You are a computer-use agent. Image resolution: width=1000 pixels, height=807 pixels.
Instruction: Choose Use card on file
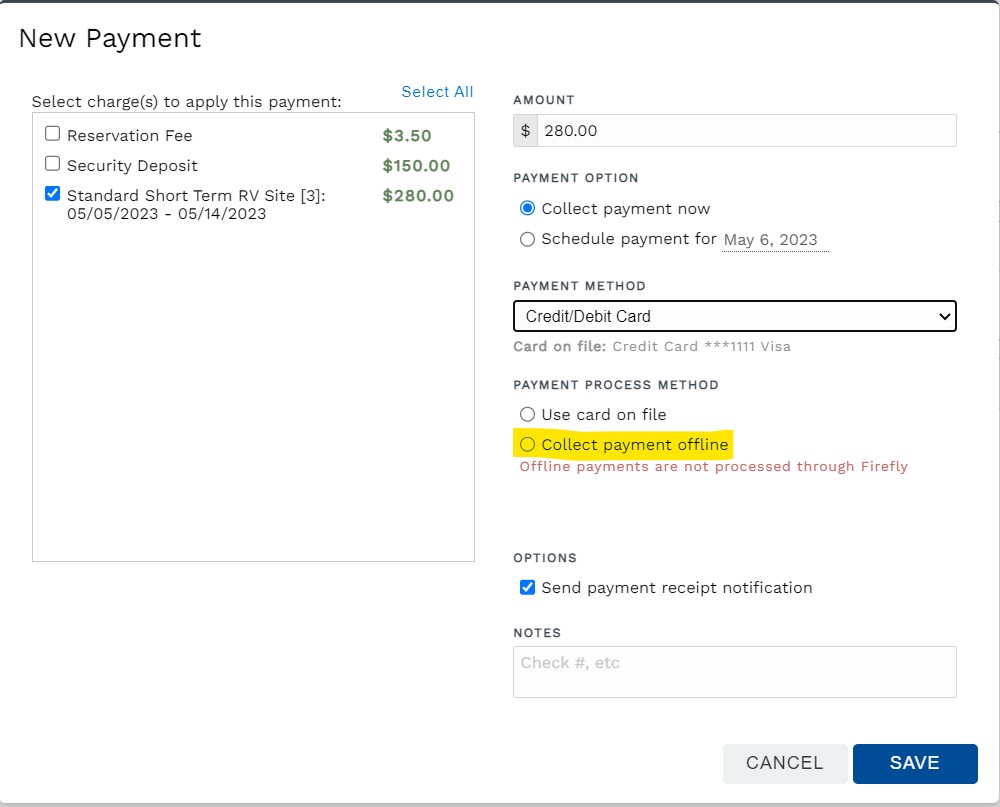527,414
